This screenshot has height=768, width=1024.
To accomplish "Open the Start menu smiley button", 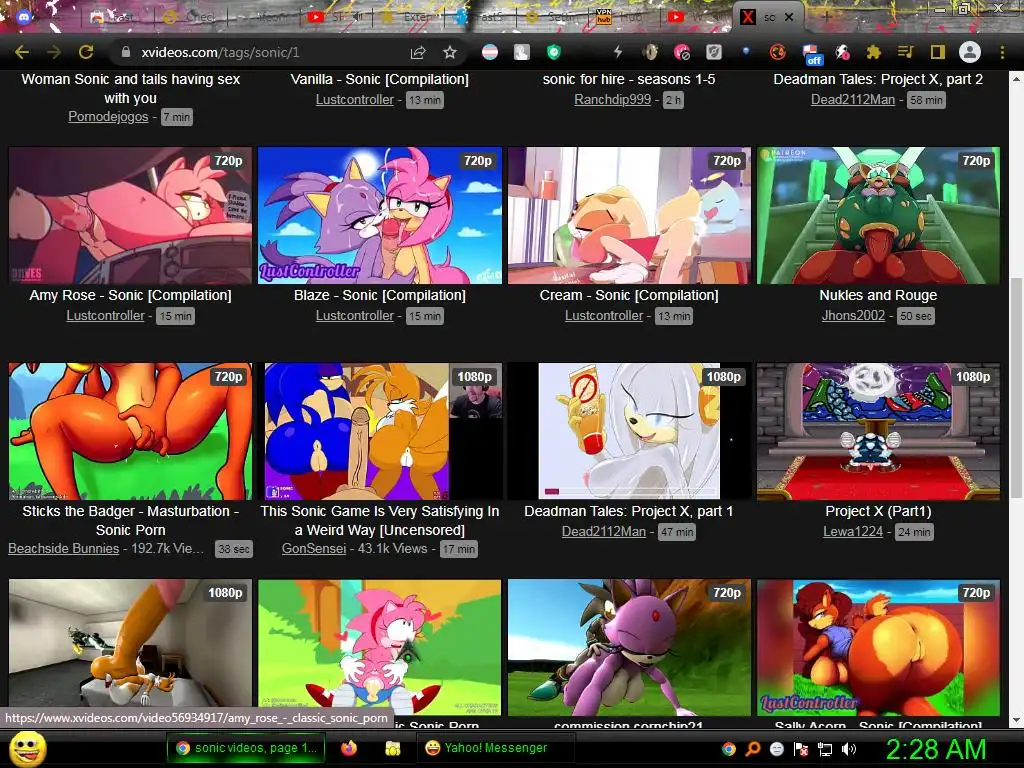I will click(28, 748).
